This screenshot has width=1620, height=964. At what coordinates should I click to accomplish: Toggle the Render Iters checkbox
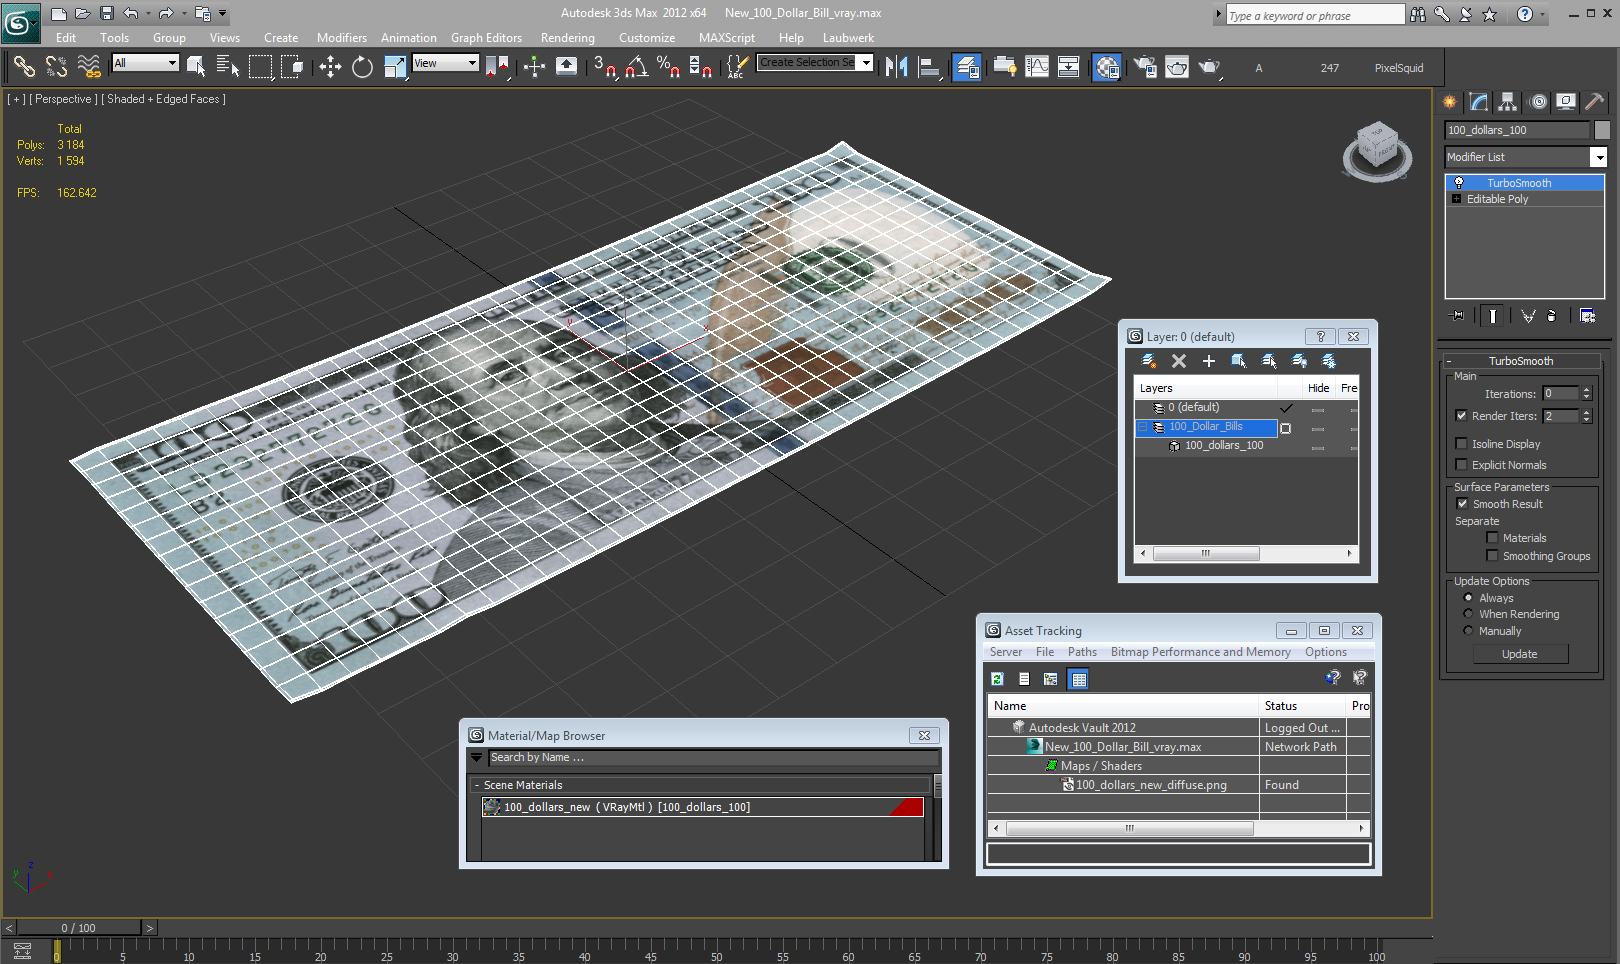coord(1461,416)
